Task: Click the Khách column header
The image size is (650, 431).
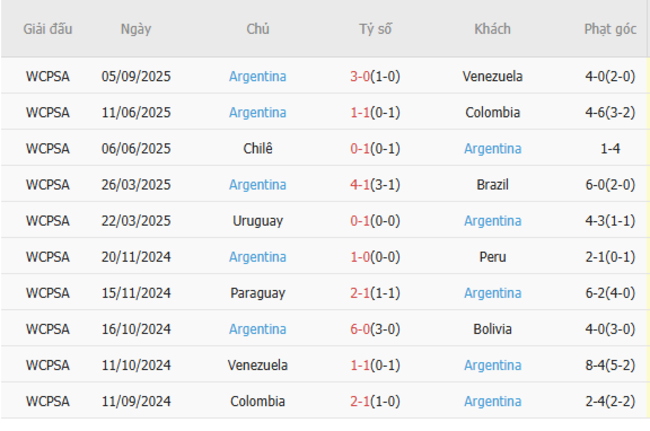Action: (492, 29)
